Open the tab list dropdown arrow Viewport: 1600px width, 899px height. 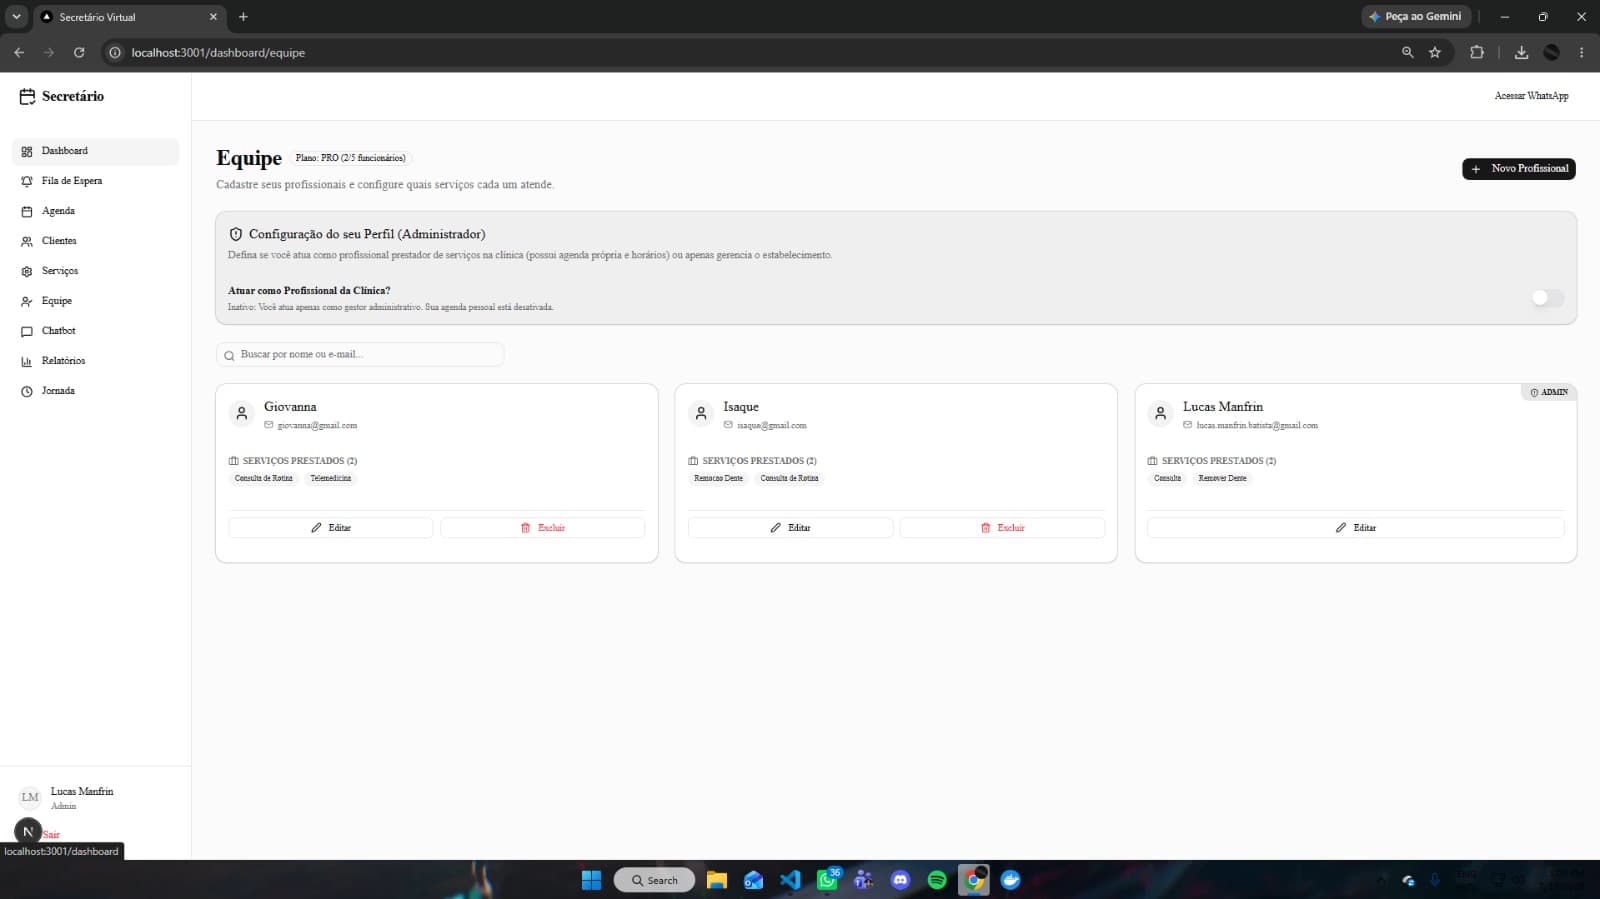[x=16, y=17]
